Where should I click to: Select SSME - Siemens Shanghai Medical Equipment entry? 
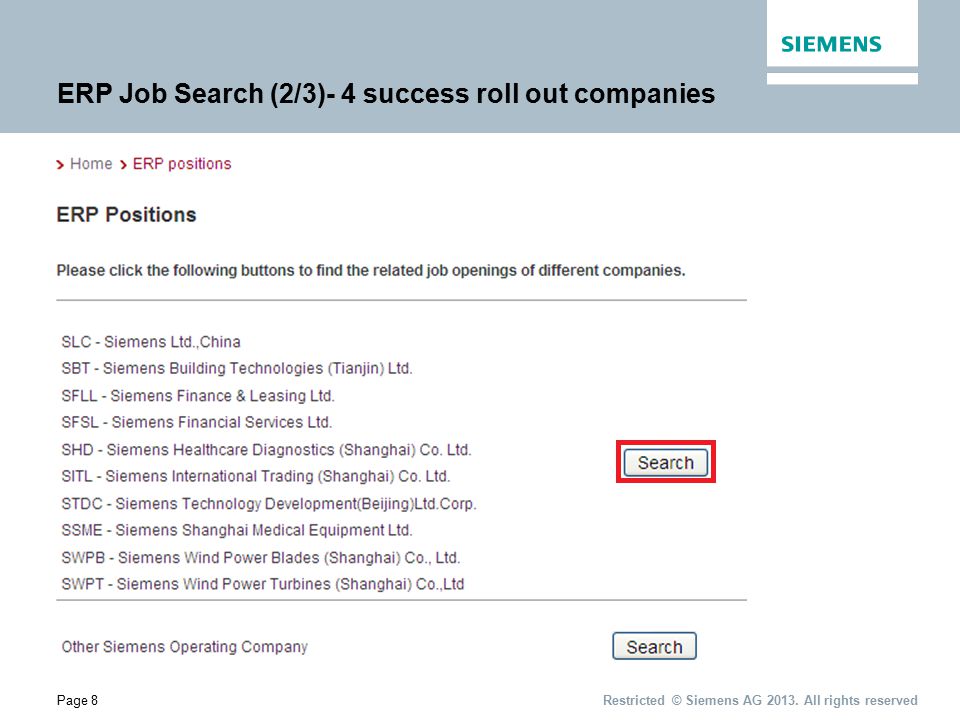[x=237, y=530]
